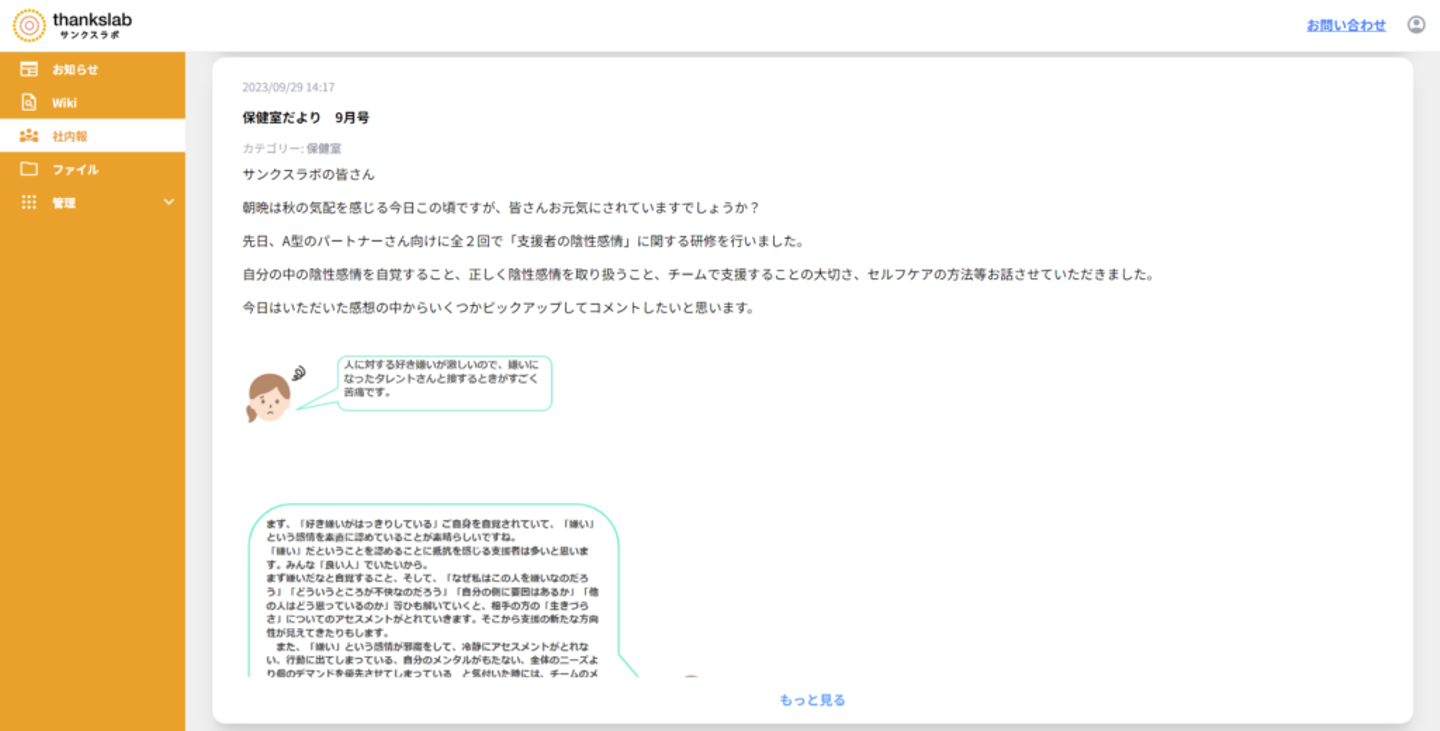Click もっと見る to read more
The image size is (1440, 731).
(812, 700)
